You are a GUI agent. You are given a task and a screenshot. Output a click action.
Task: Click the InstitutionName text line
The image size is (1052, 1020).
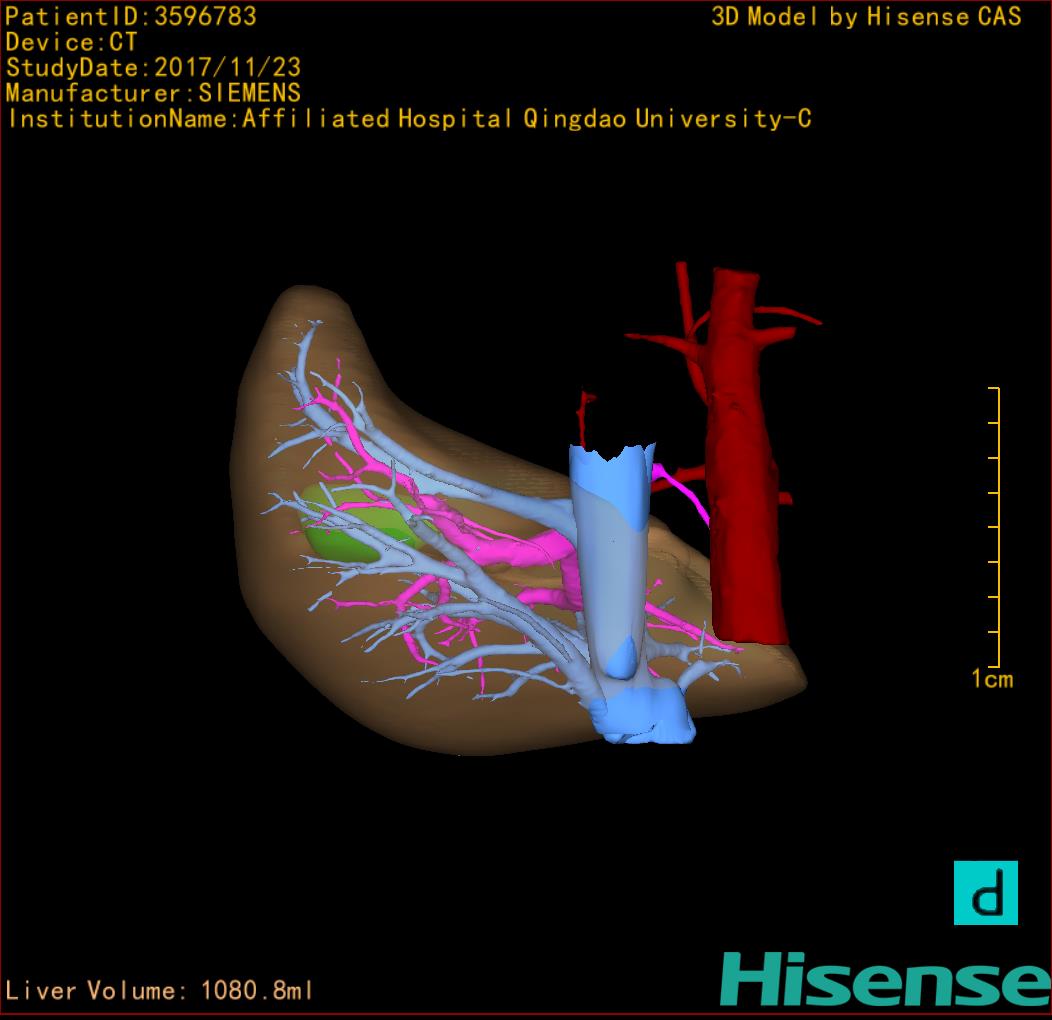pos(408,119)
